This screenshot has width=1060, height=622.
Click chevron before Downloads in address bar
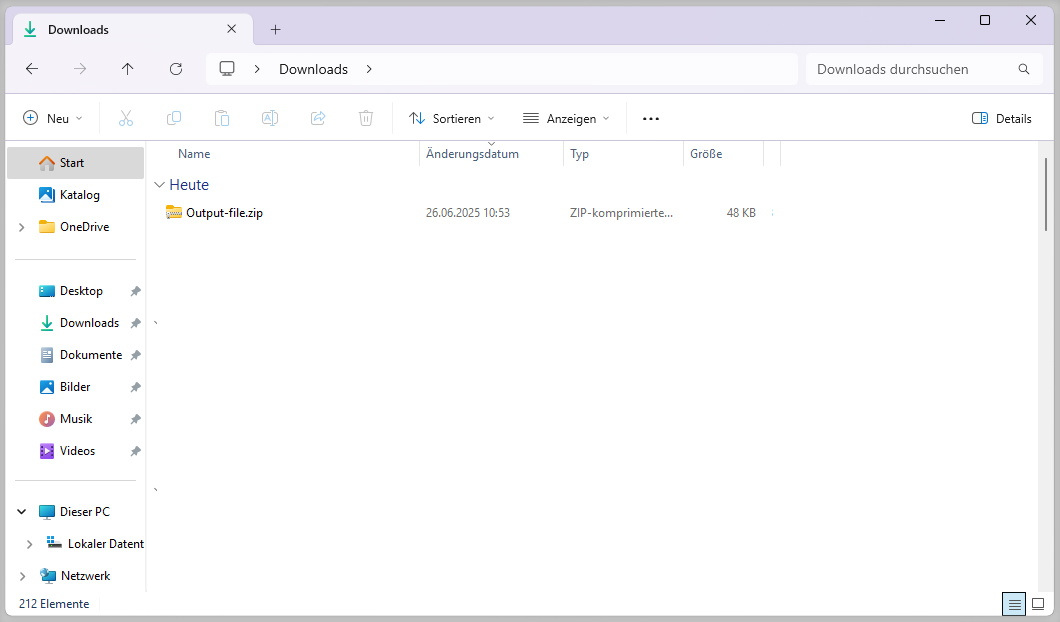pos(258,69)
